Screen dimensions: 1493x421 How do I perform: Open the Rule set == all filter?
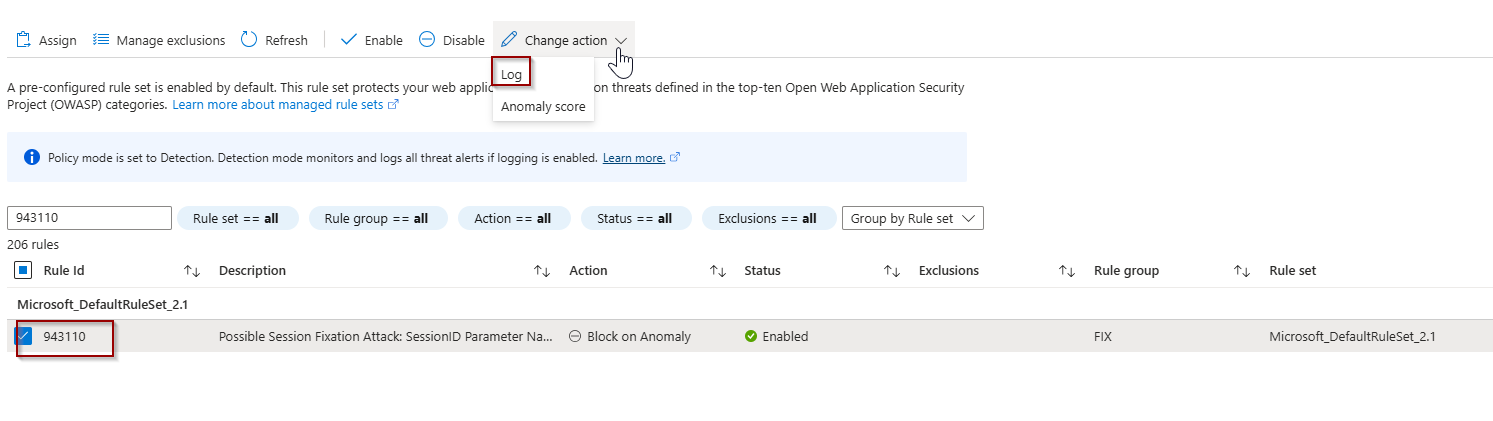coord(236,218)
